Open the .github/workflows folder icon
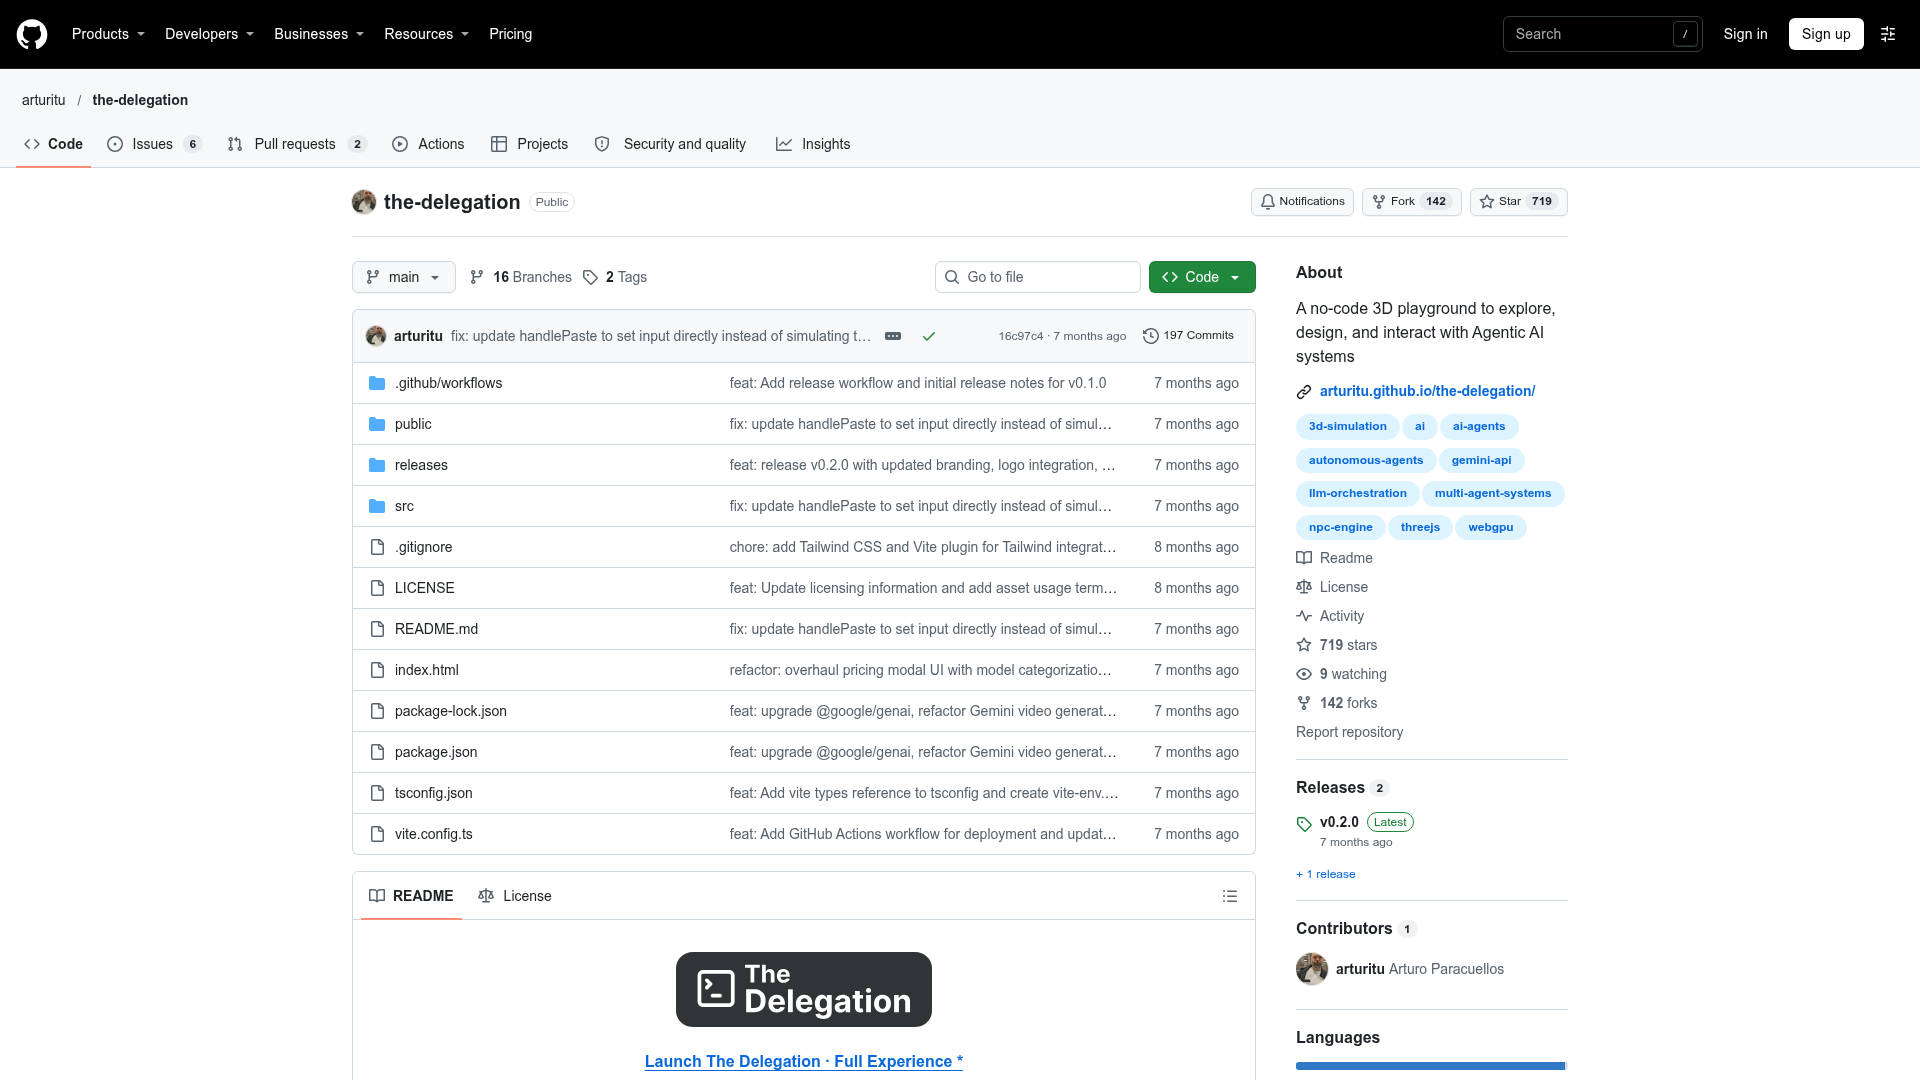Image resolution: width=1920 pixels, height=1080 pixels. pos(377,383)
